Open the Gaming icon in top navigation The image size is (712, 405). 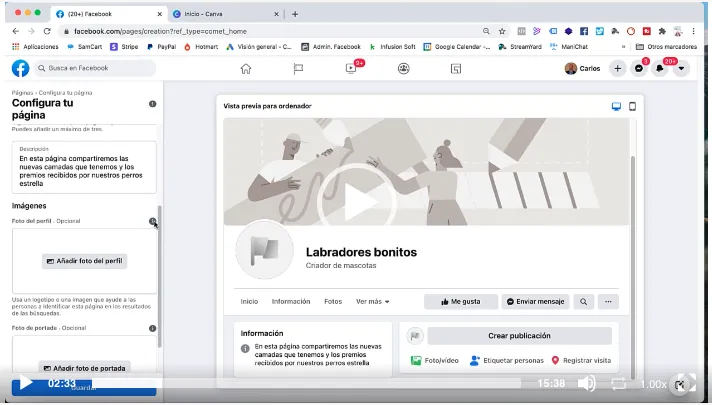(x=456, y=69)
